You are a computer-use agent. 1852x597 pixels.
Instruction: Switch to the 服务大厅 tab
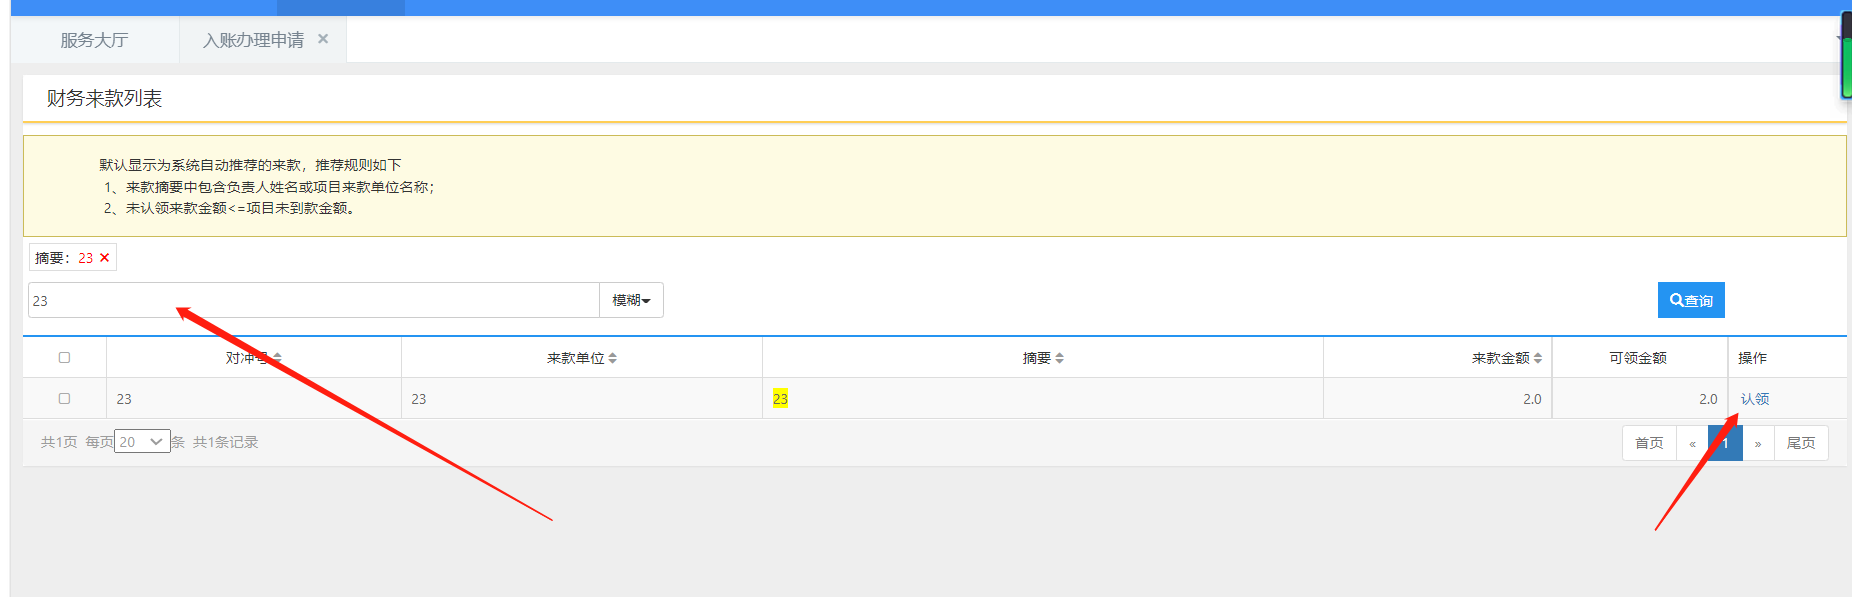[x=94, y=40]
